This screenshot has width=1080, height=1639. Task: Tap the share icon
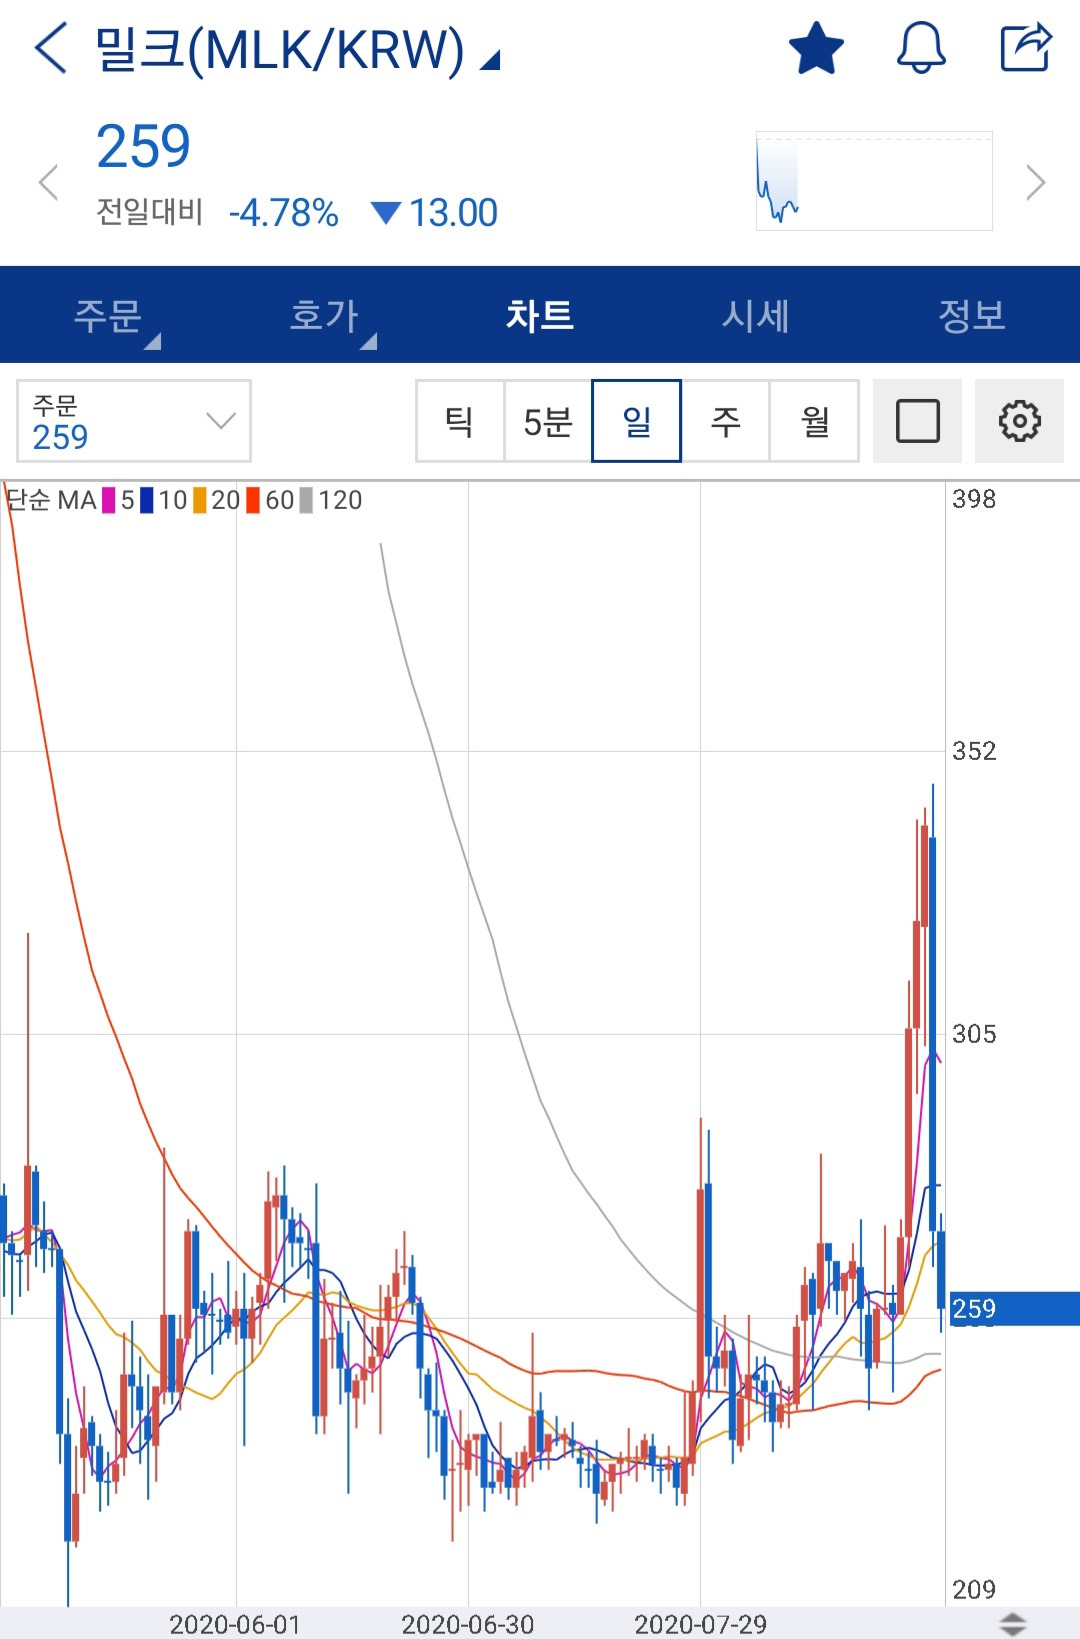pos(1027,47)
